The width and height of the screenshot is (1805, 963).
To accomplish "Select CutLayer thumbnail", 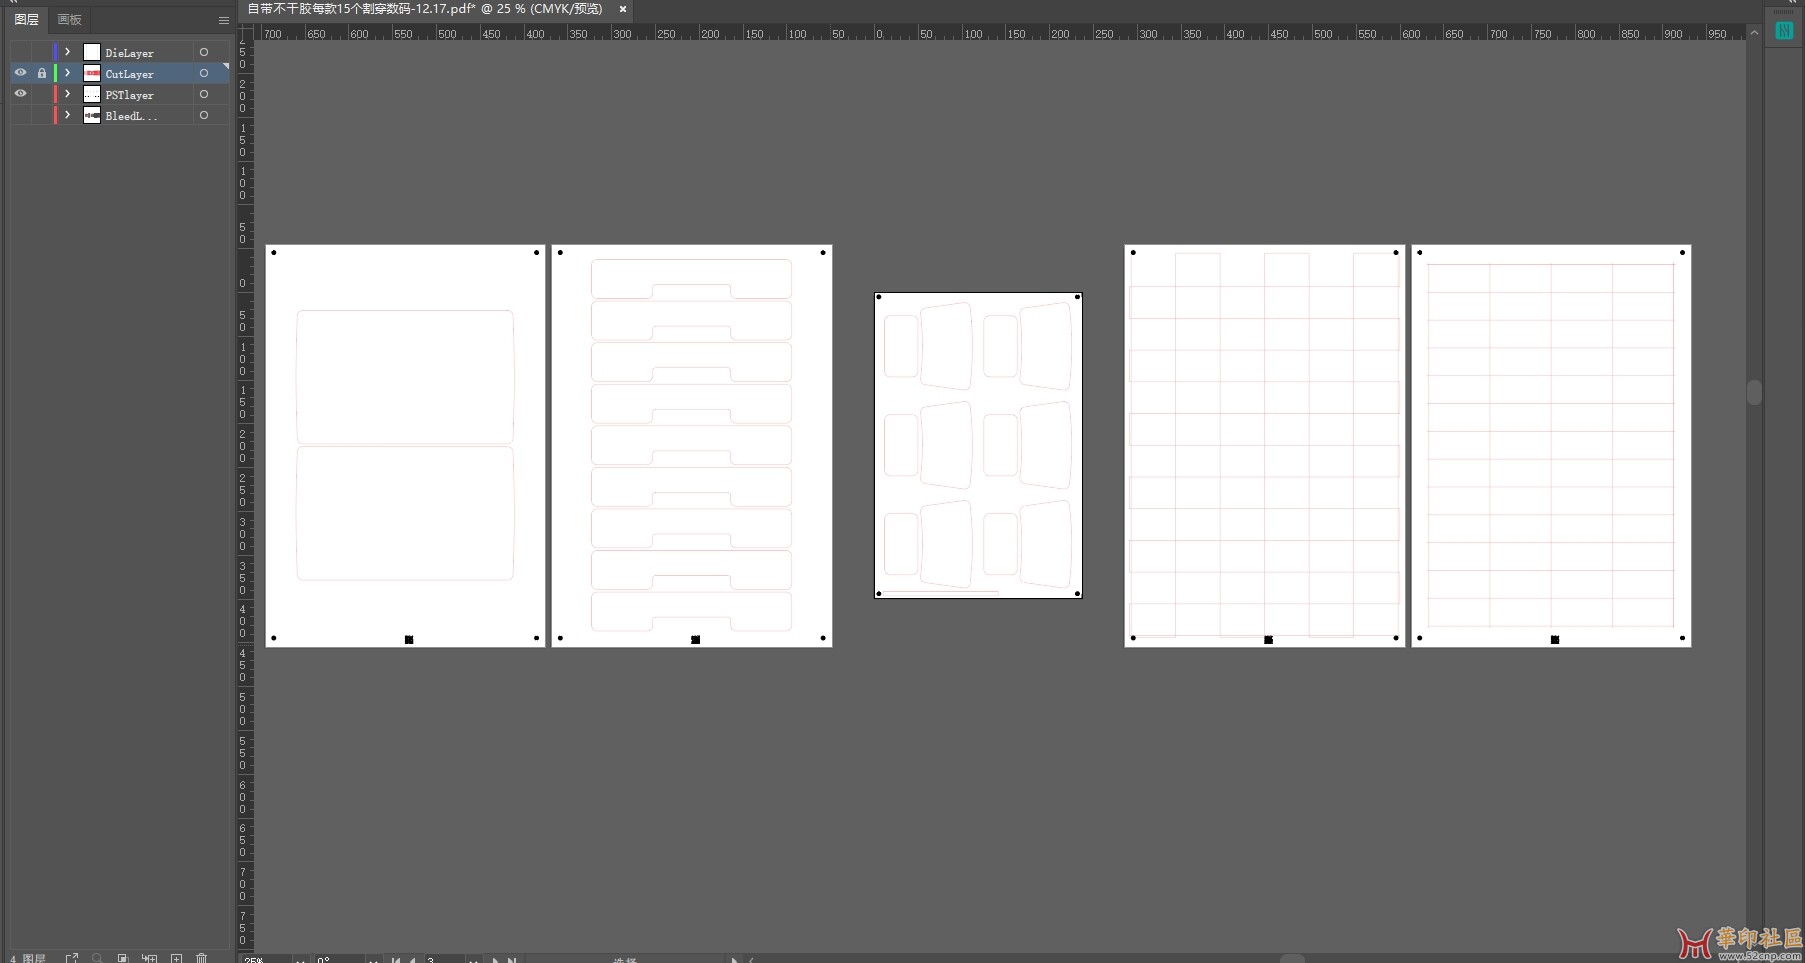I will coord(92,73).
